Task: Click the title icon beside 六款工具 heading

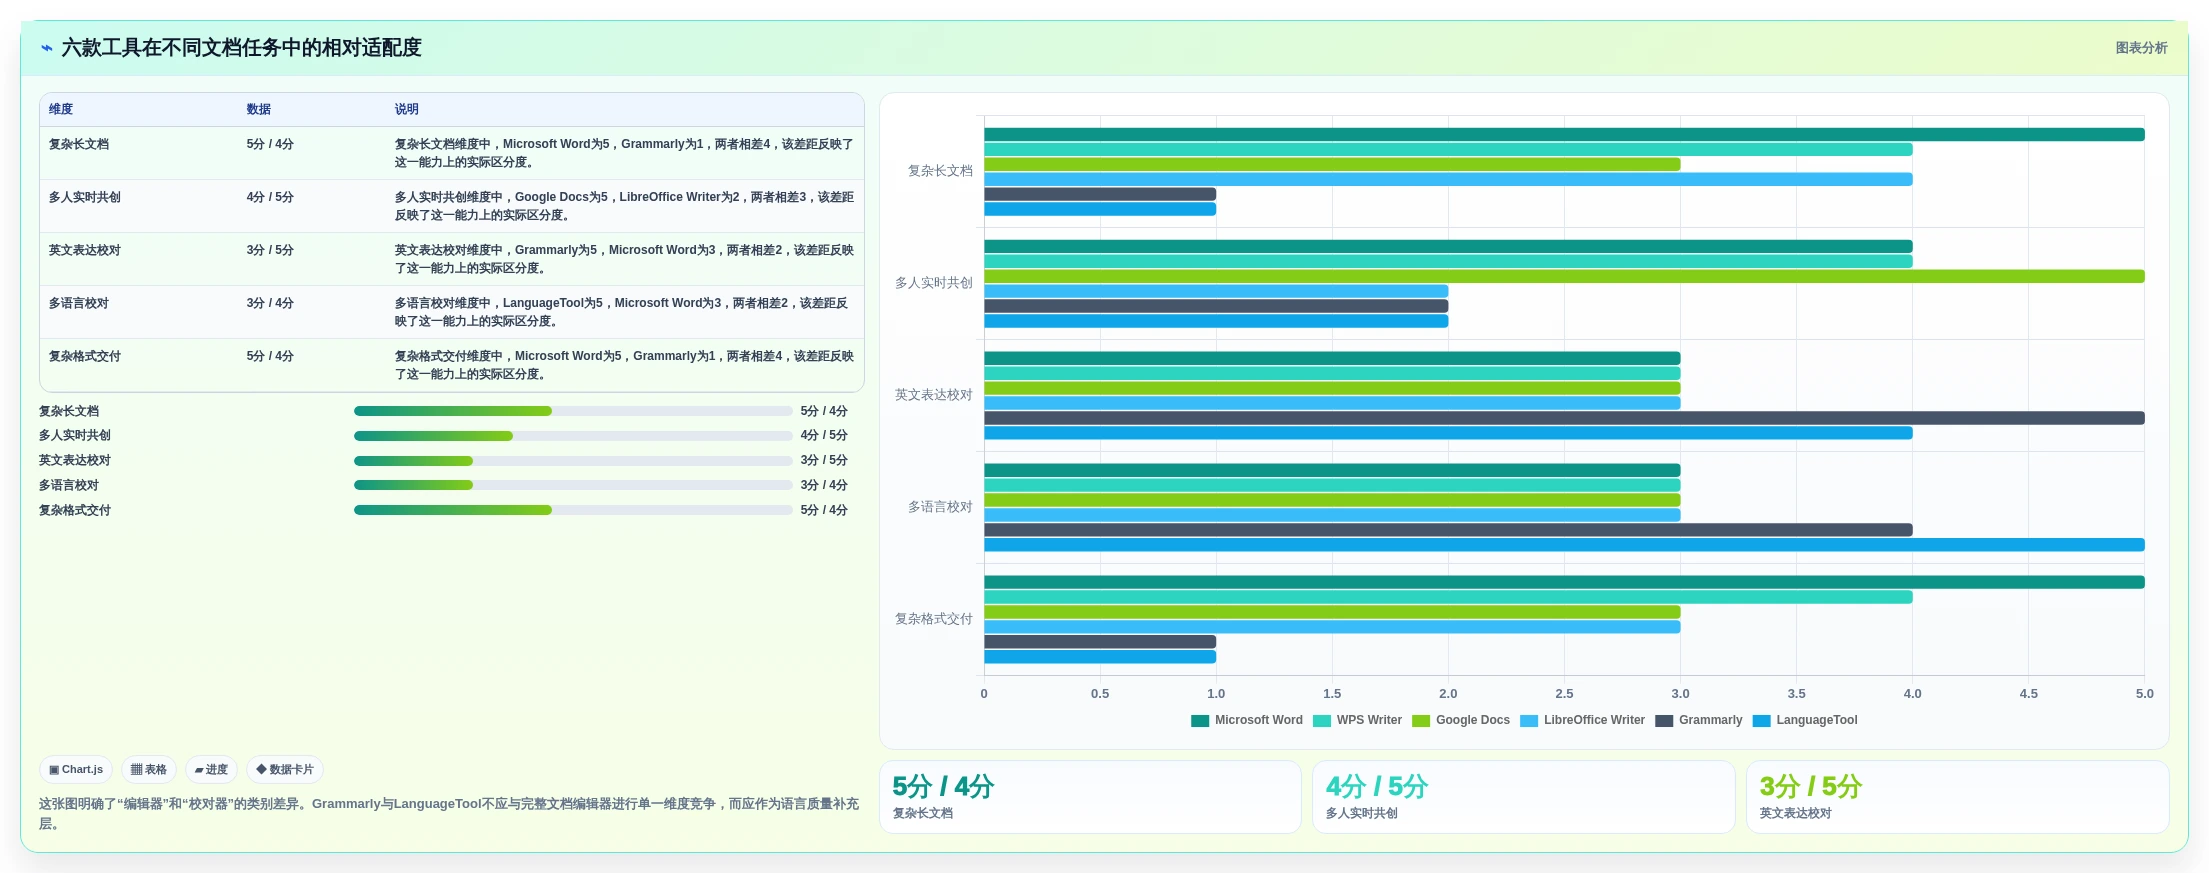Action: 46,48
